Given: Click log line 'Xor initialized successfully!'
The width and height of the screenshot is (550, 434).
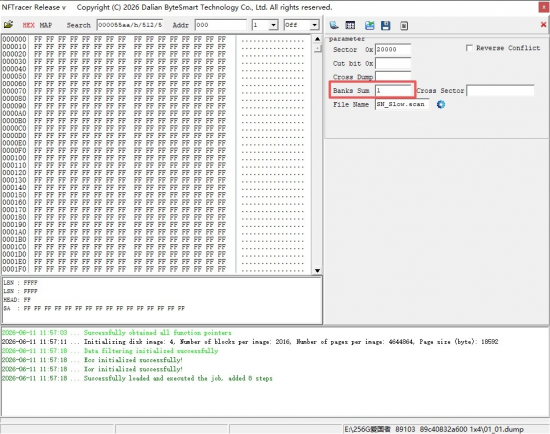Looking at the screenshot, I should coord(92,369).
